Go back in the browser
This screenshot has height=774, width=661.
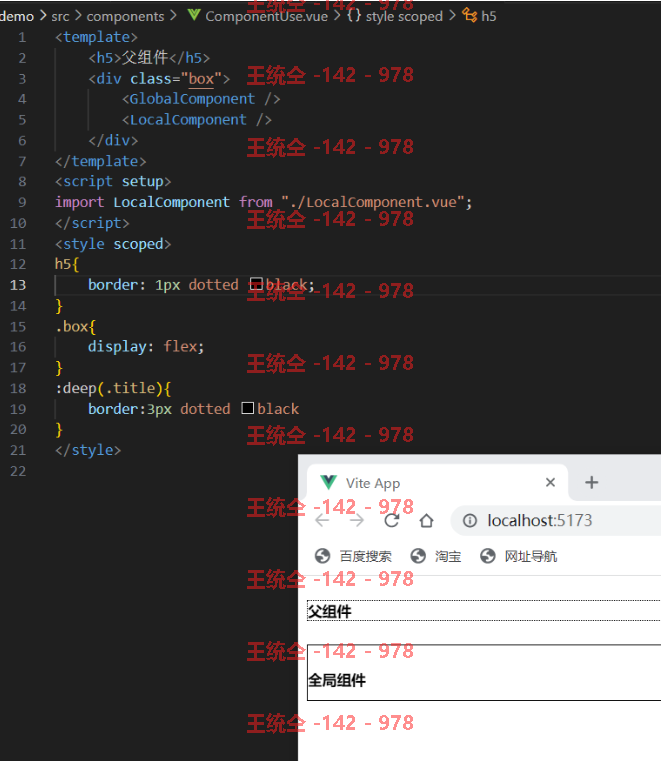[x=322, y=520]
